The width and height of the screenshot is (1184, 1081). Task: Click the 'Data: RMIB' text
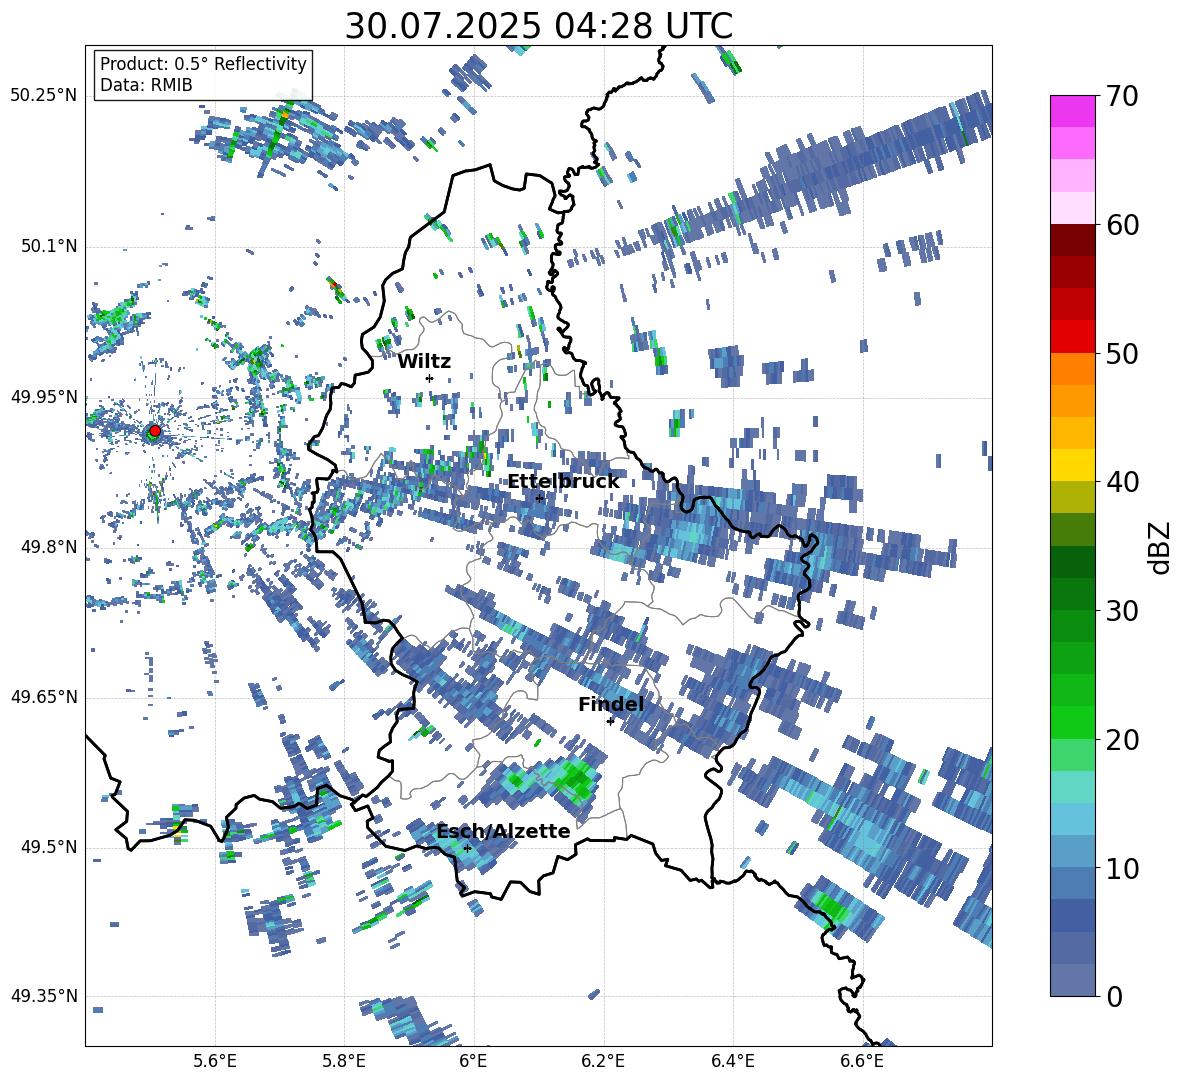pos(146,85)
